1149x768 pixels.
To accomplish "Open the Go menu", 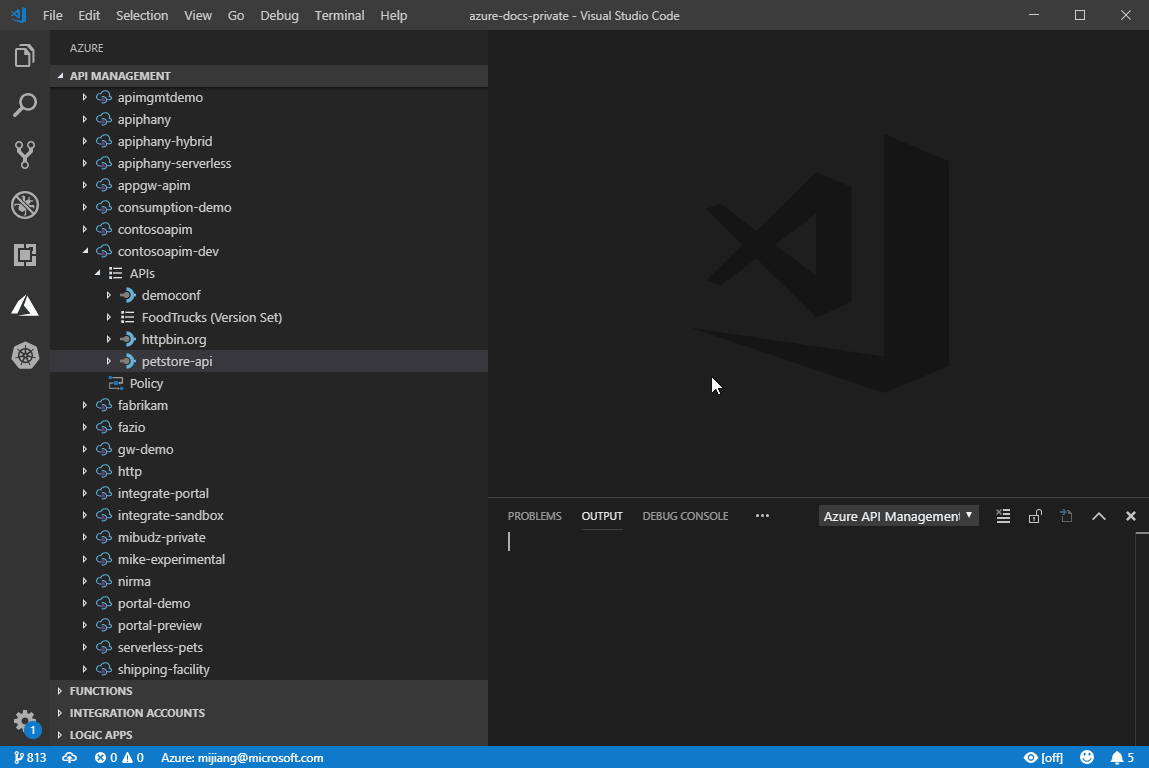I will click(236, 15).
